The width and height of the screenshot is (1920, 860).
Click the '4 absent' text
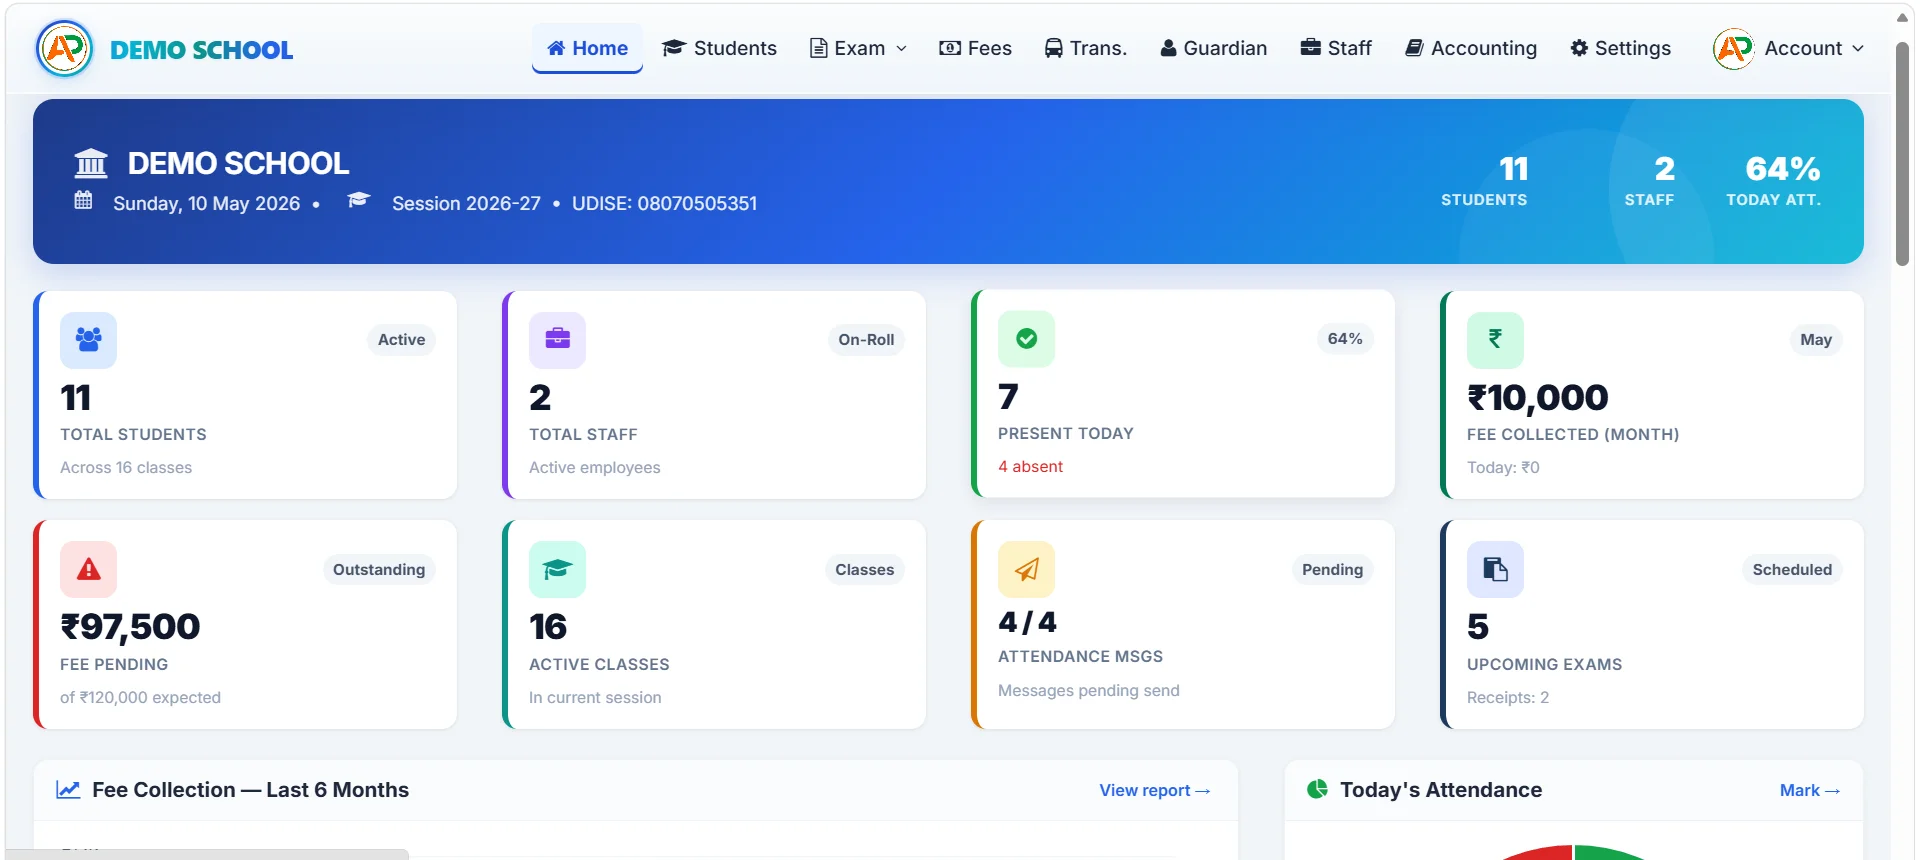[x=1030, y=466]
